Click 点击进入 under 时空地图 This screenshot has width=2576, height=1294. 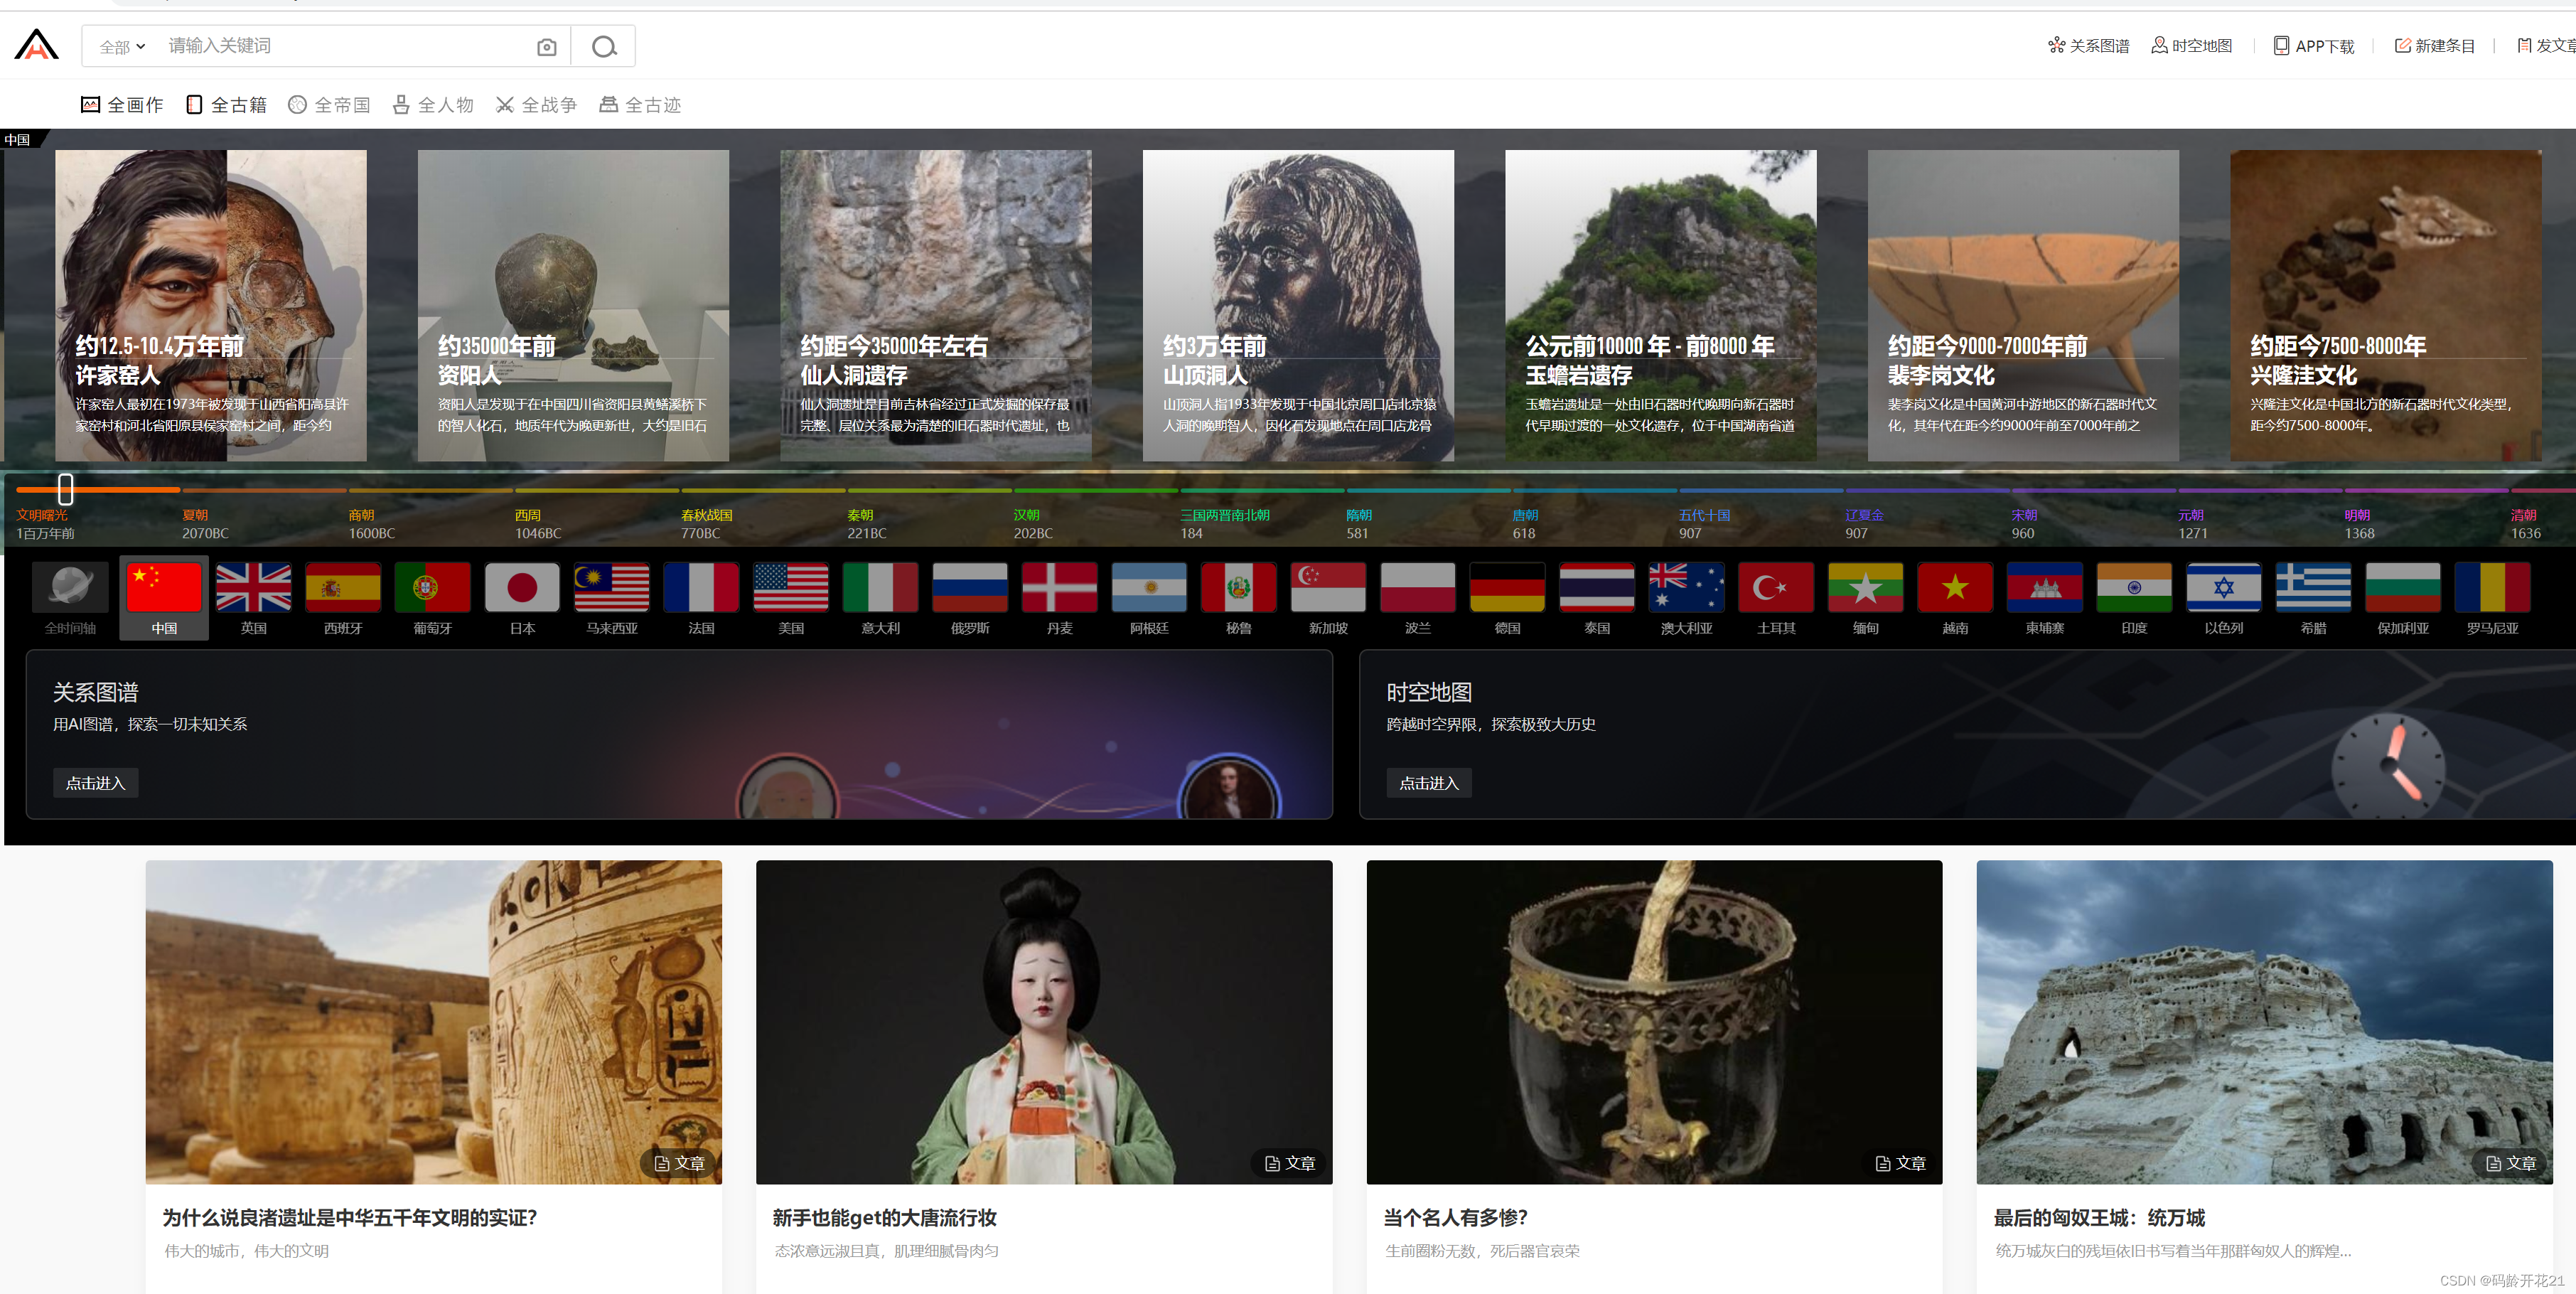(x=1428, y=783)
